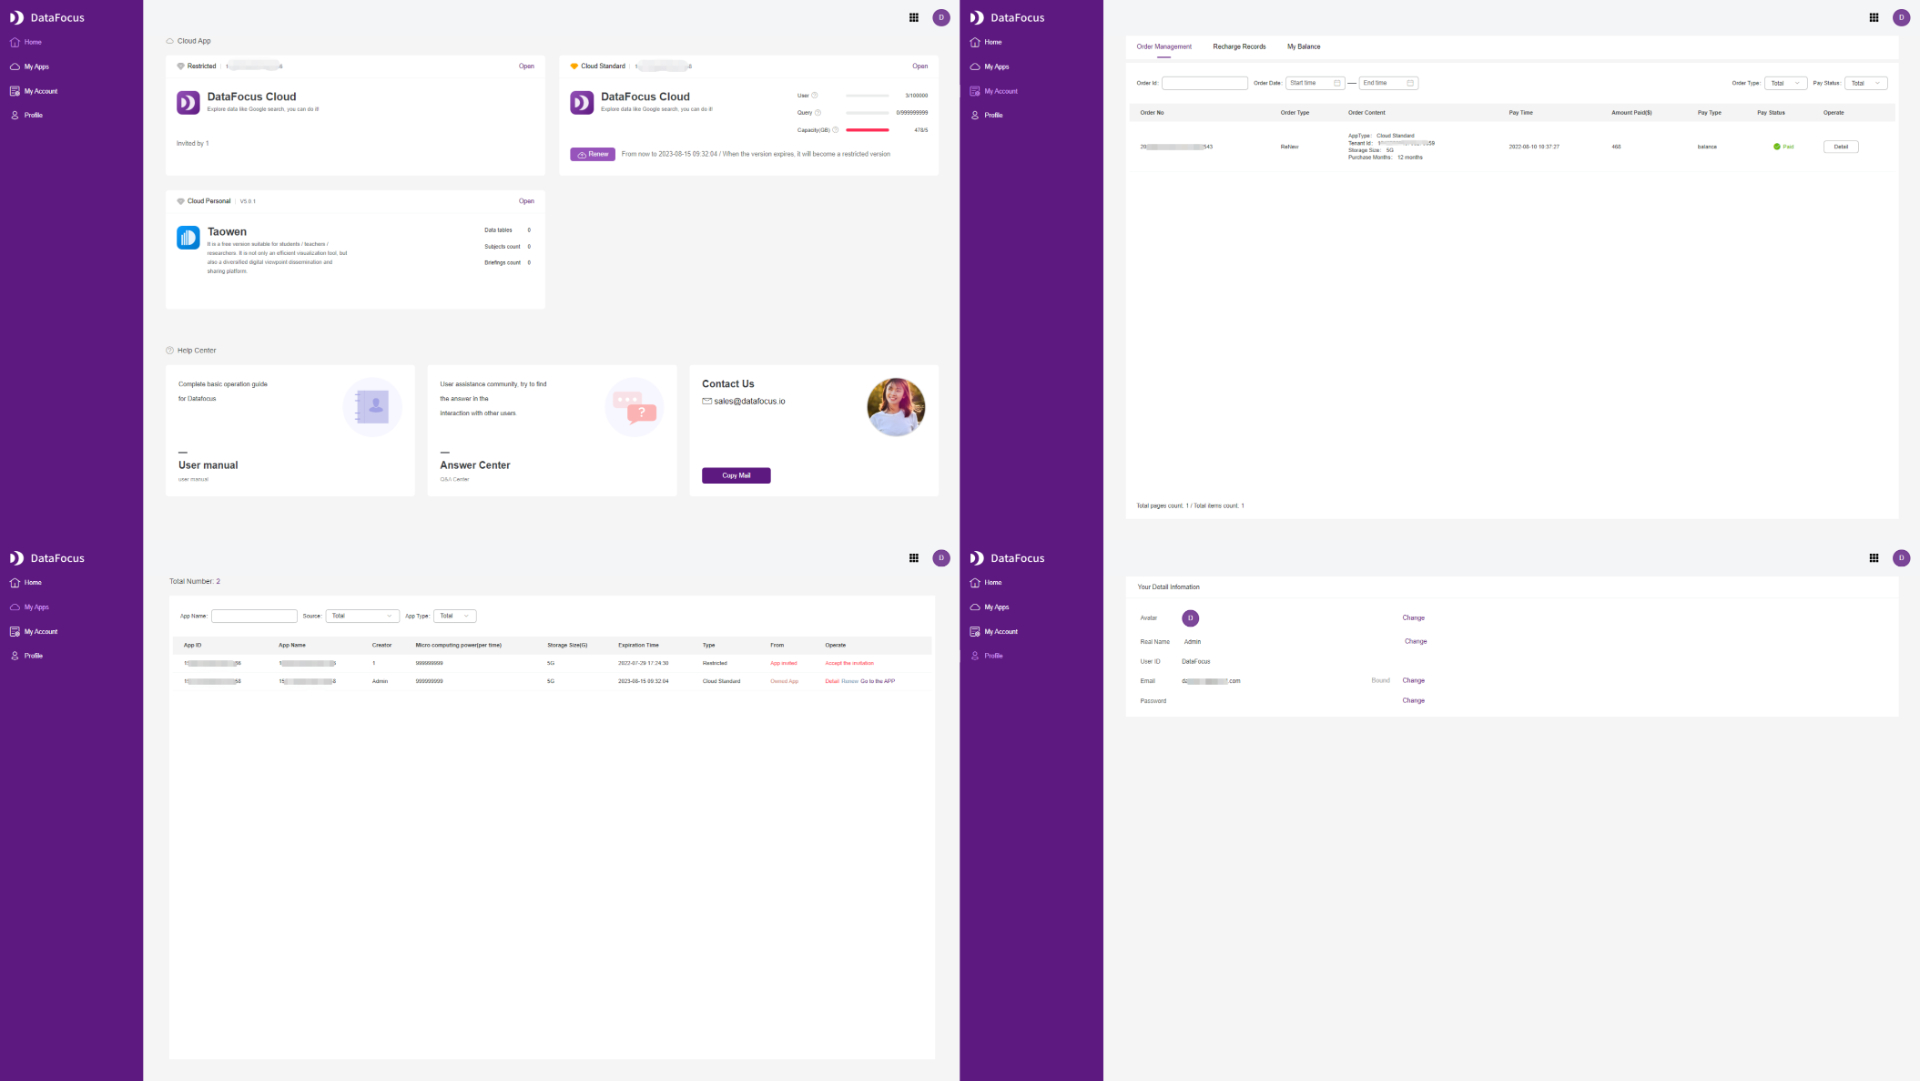Click the apps grid icon on the Your Detail Information page
The image size is (1920, 1081).
tap(1873, 558)
